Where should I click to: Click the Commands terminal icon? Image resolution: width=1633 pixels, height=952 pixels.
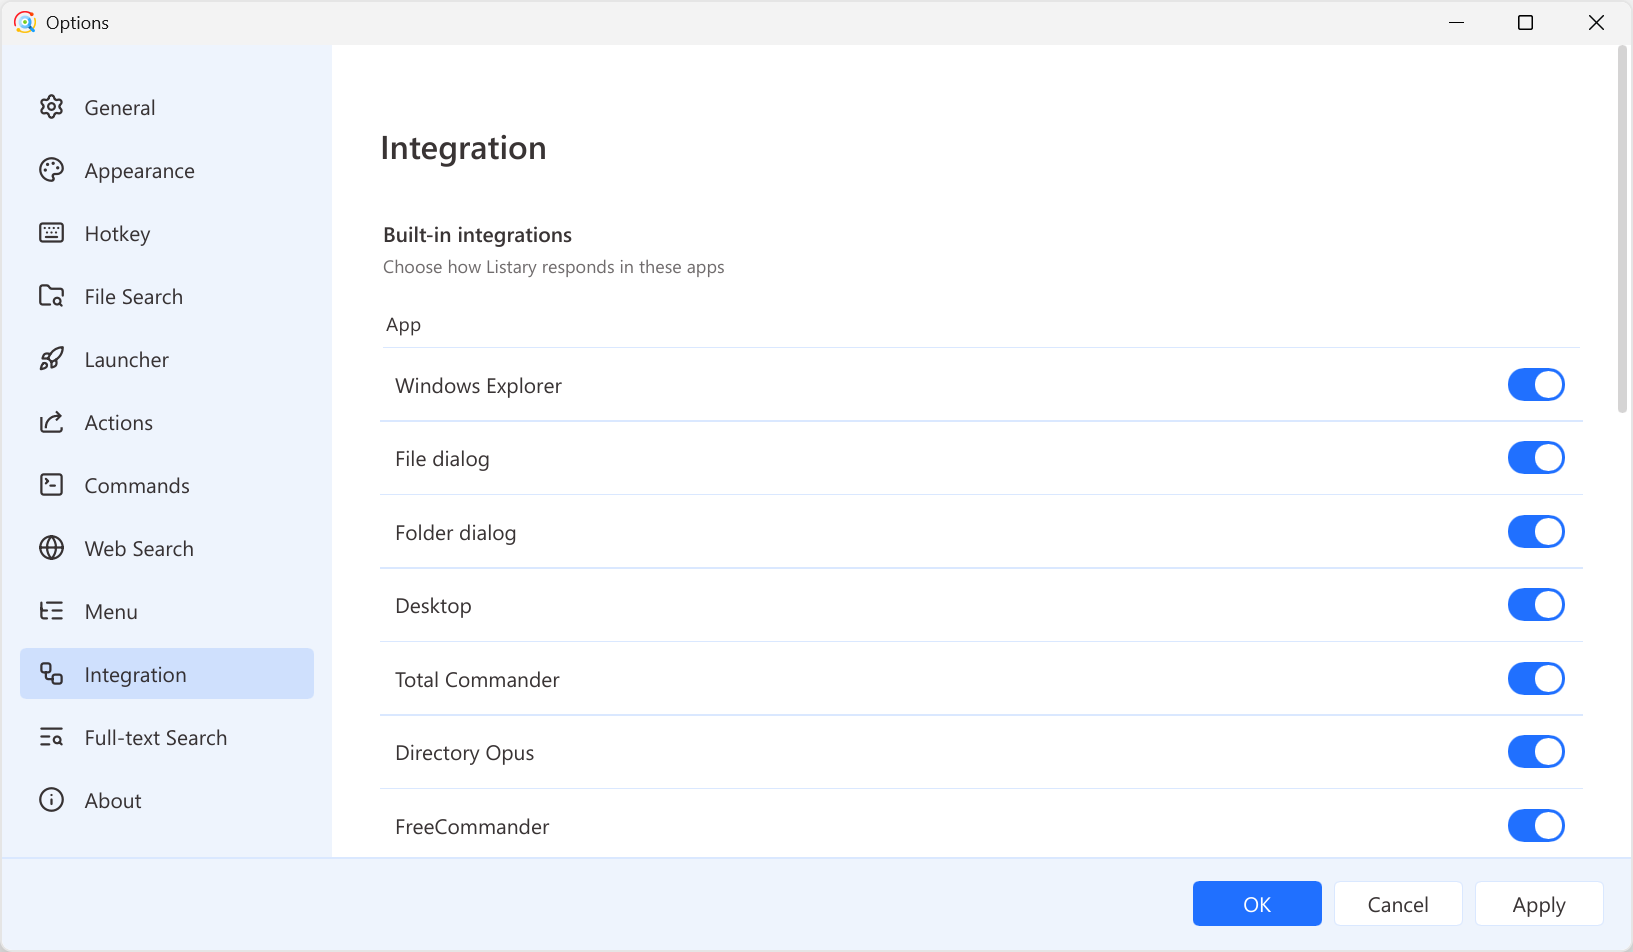[51, 485]
